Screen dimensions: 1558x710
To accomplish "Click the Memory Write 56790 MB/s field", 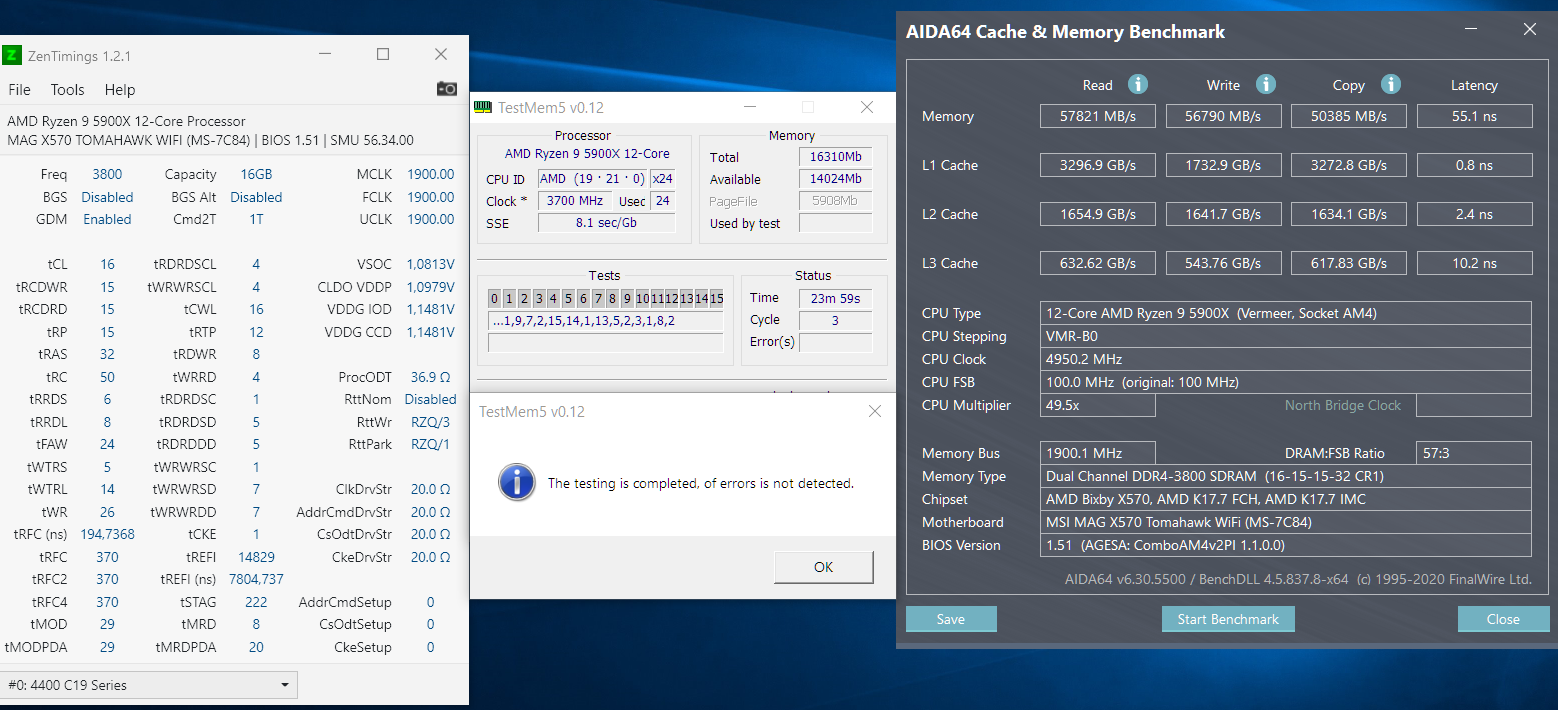I will 1223,116.
